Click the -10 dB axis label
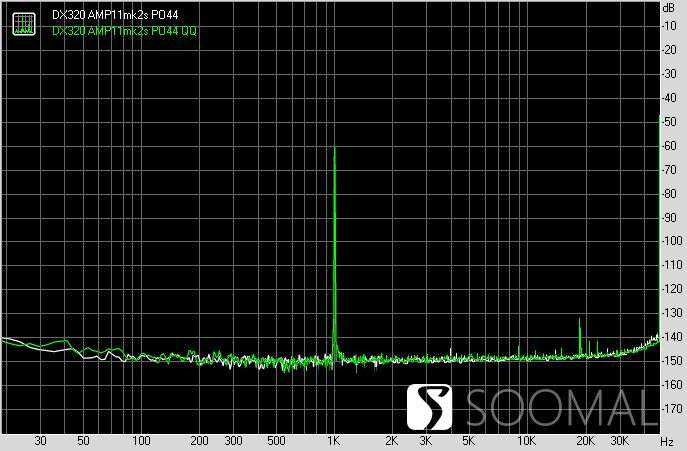 click(670, 25)
